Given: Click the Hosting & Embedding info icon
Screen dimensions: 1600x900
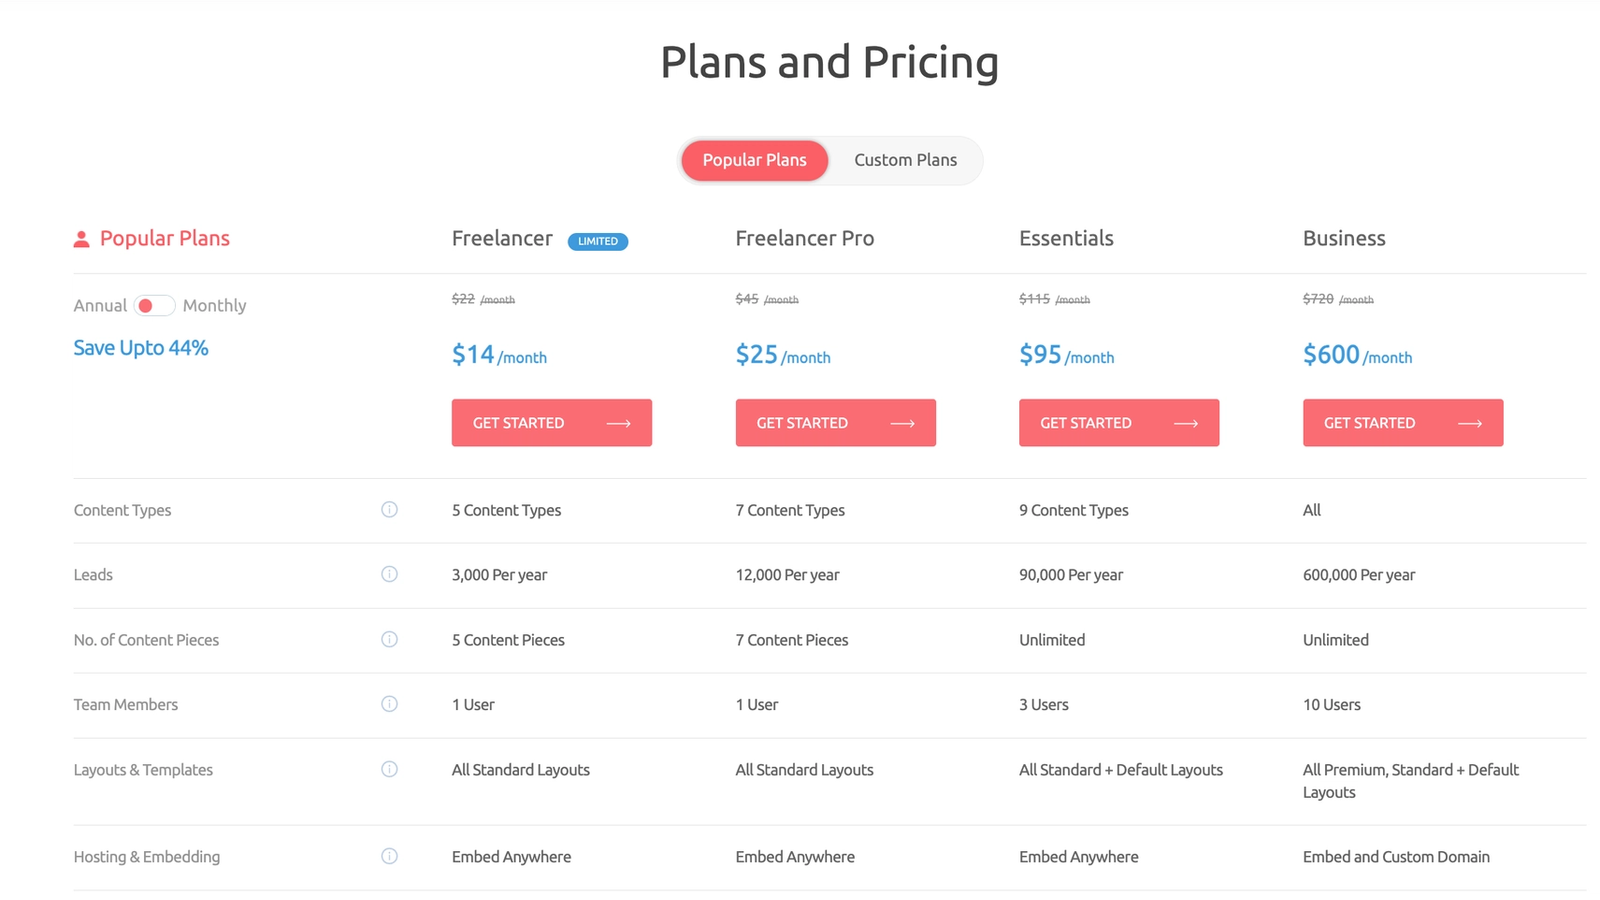Looking at the screenshot, I should click(389, 856).
